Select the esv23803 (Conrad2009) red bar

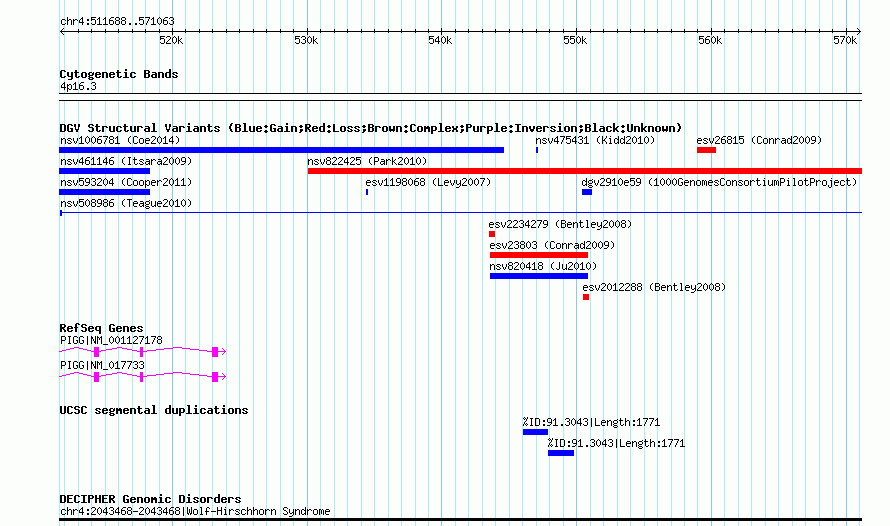[539, 255]
